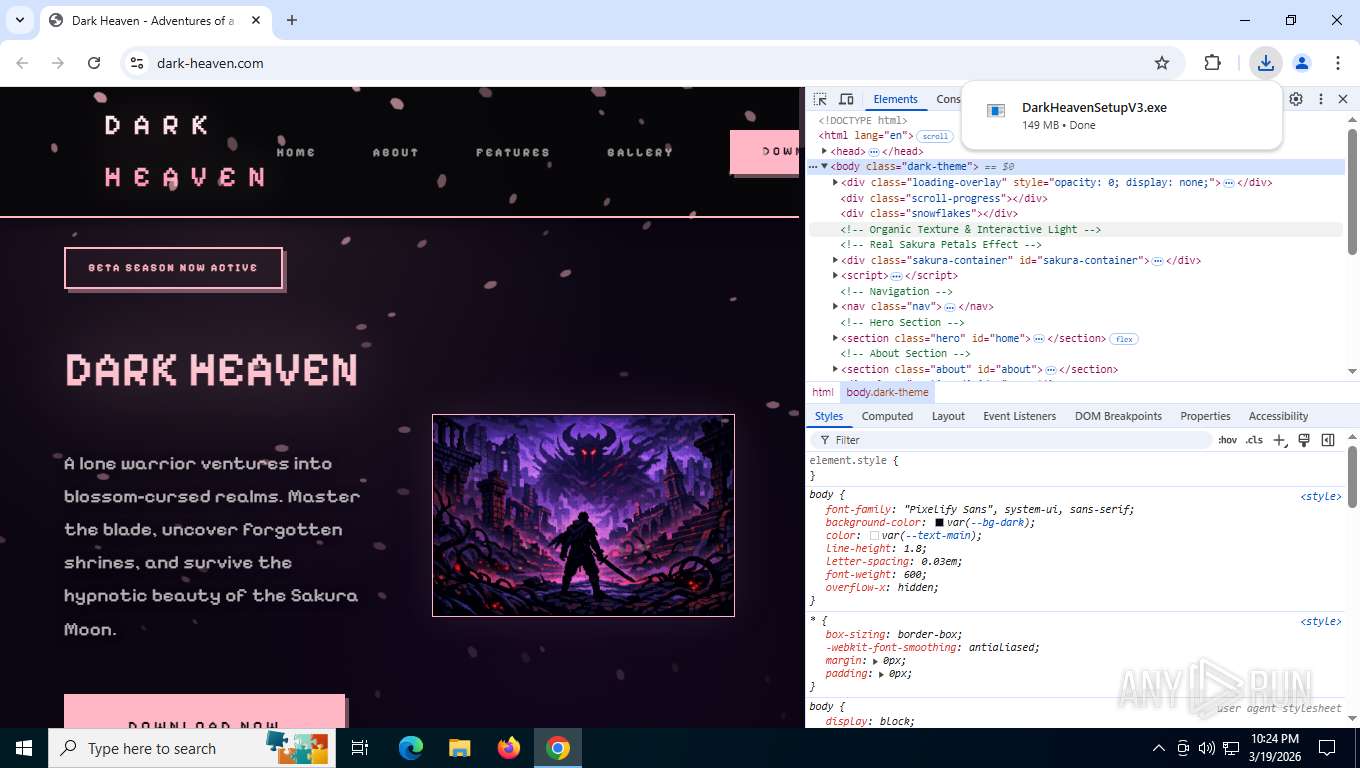The image size is (1360, 768).
Task: Open the Chrome downloads icon
Action: [1266, 63]
